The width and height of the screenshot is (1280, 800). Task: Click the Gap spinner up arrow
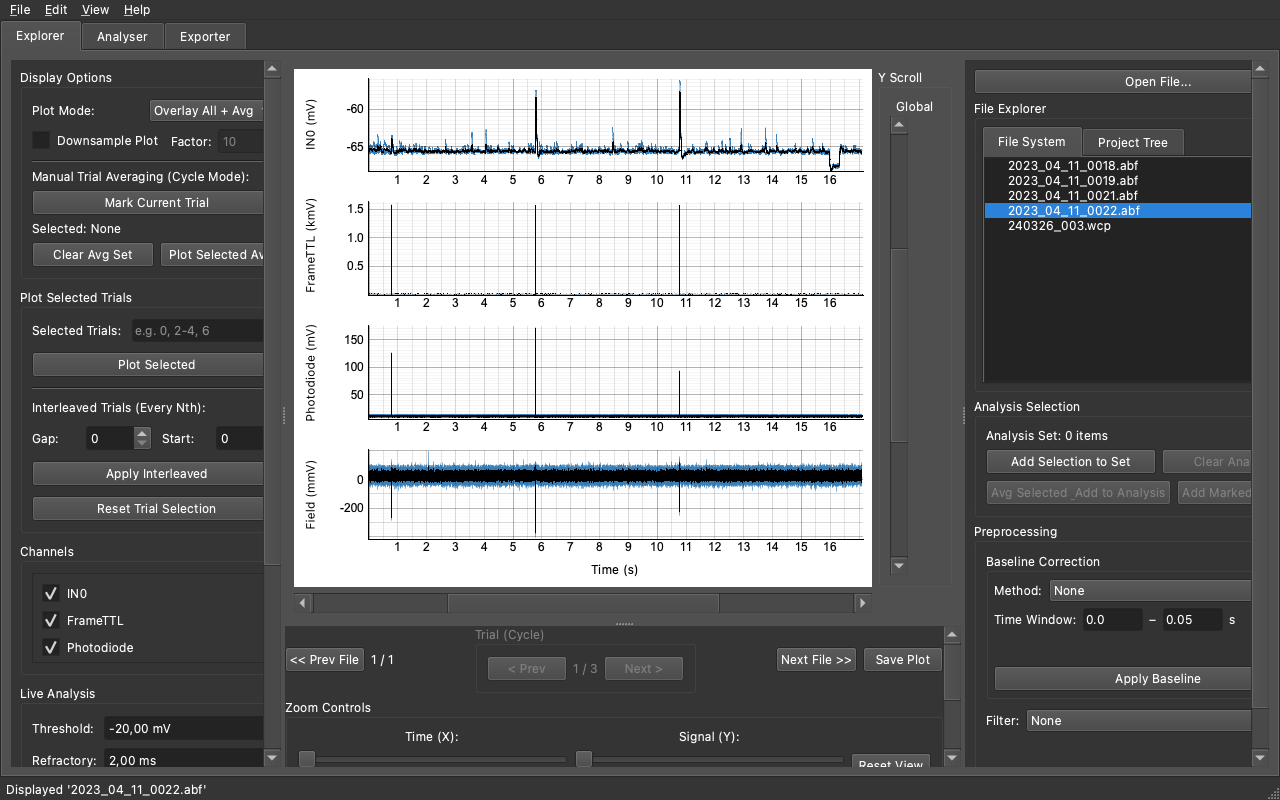click(x=142, y=433)
